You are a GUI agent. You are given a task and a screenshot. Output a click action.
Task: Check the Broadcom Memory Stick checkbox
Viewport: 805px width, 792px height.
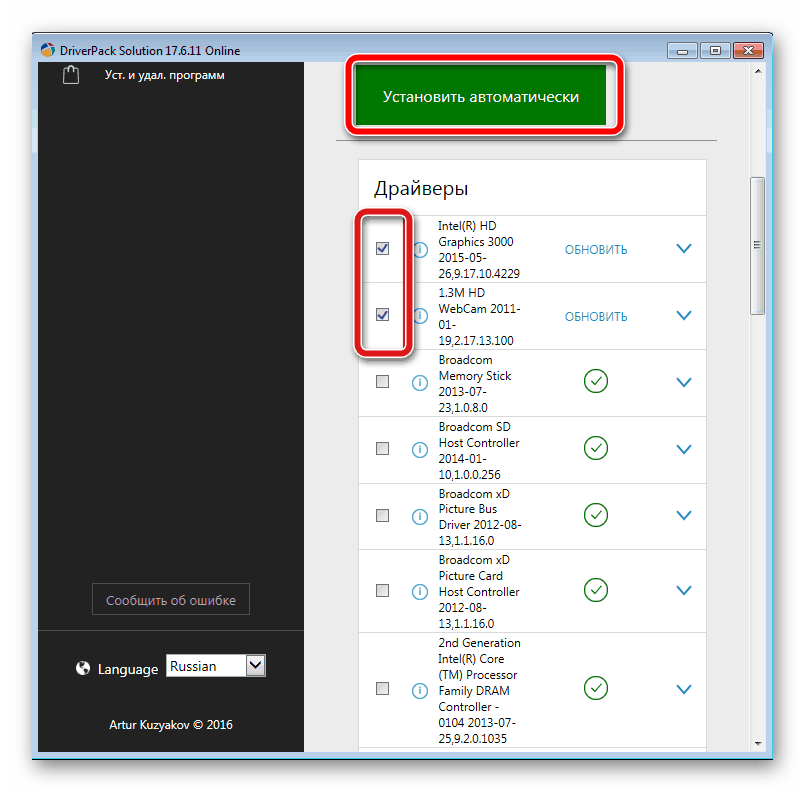coord(382,382)
